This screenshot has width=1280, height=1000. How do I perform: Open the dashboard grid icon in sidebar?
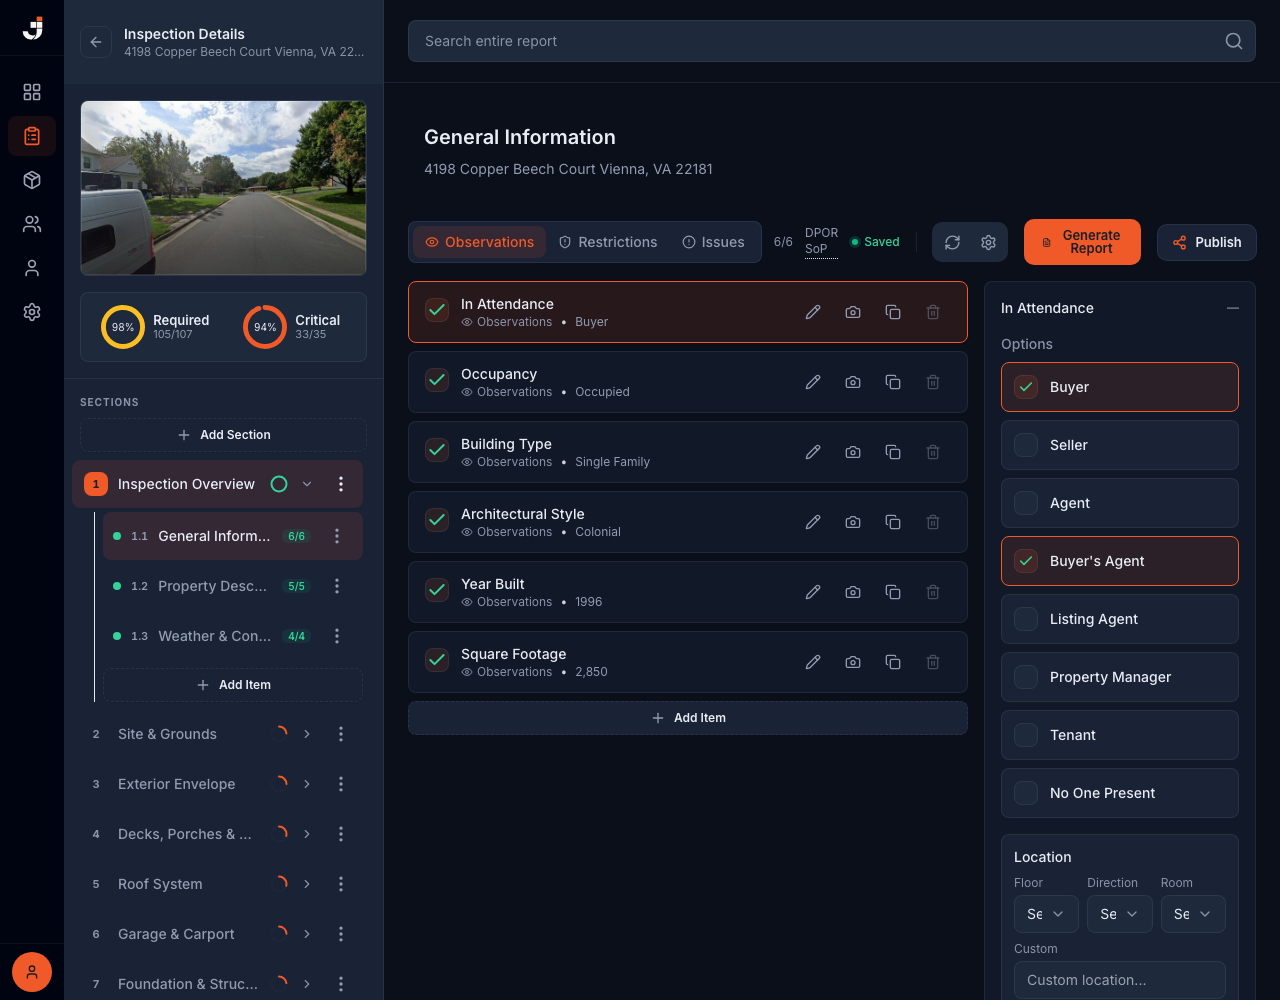click(32, 92)
